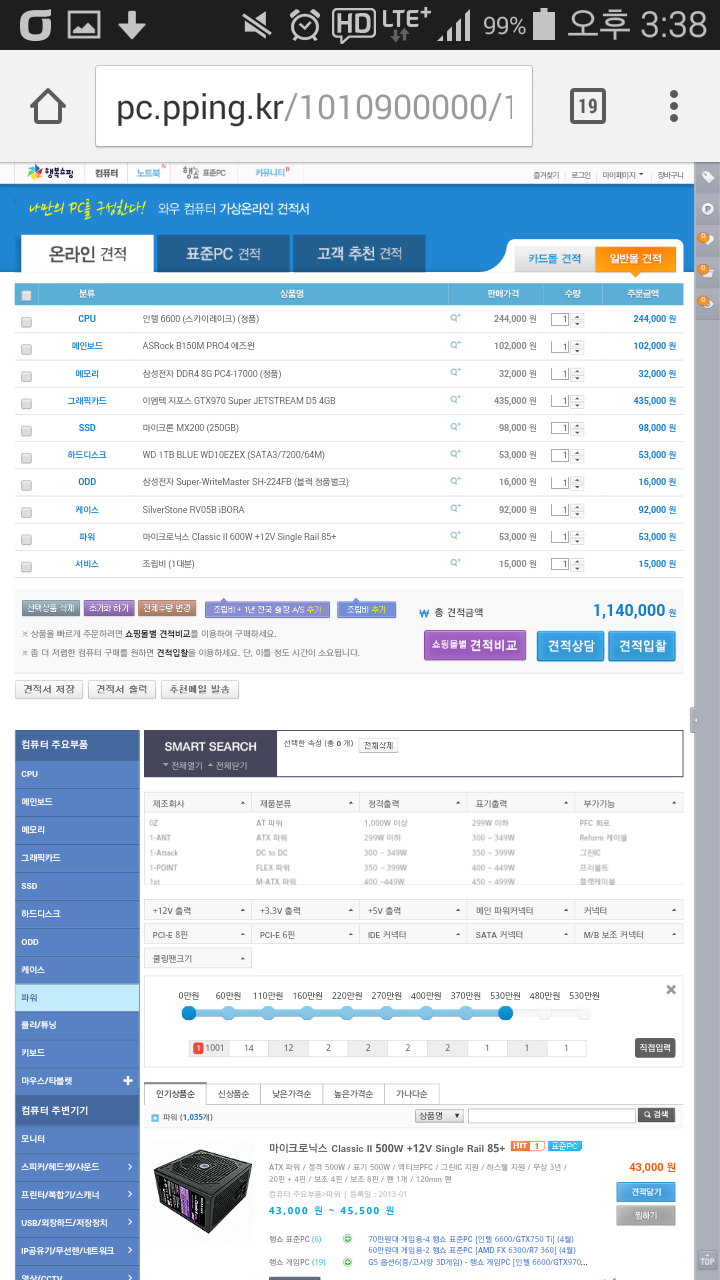
Task: Click the 530만원 price slider handle
Action: point(505,1013)
